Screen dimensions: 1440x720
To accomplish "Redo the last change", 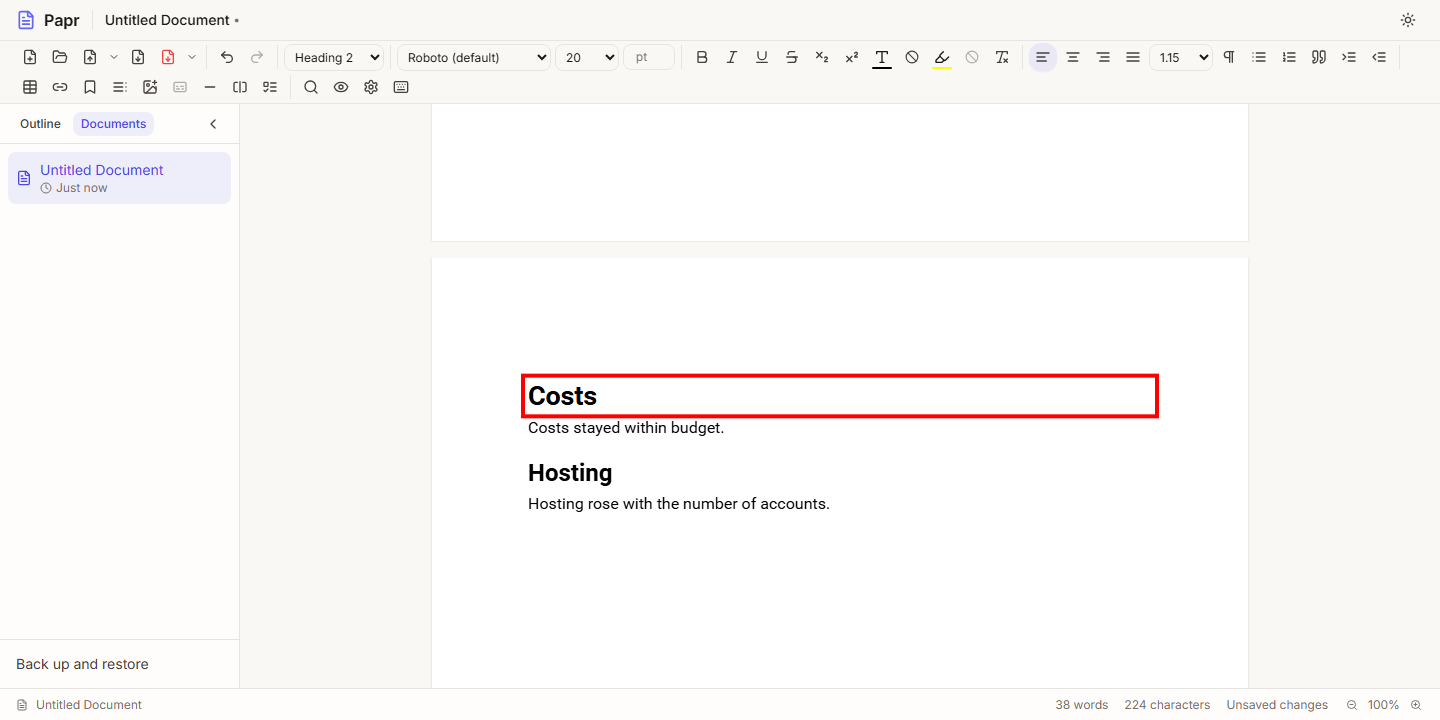I will 257,57.
